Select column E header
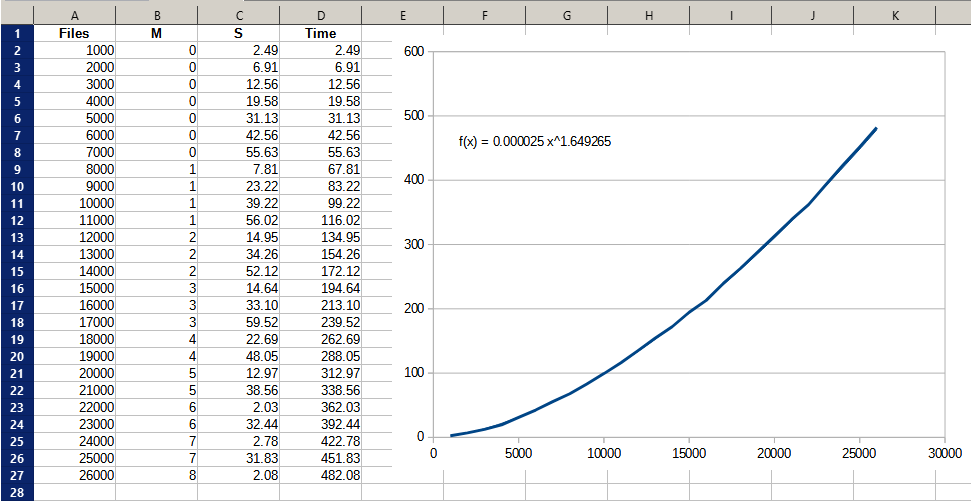971x501 pixels. [403, 15]
